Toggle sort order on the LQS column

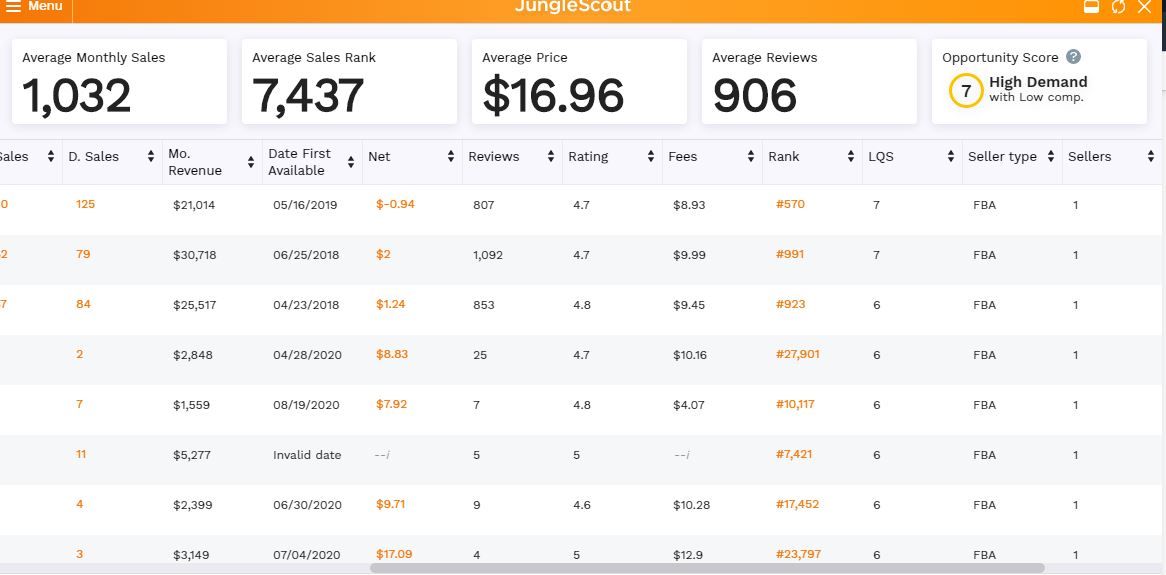(x=951, y=157)
